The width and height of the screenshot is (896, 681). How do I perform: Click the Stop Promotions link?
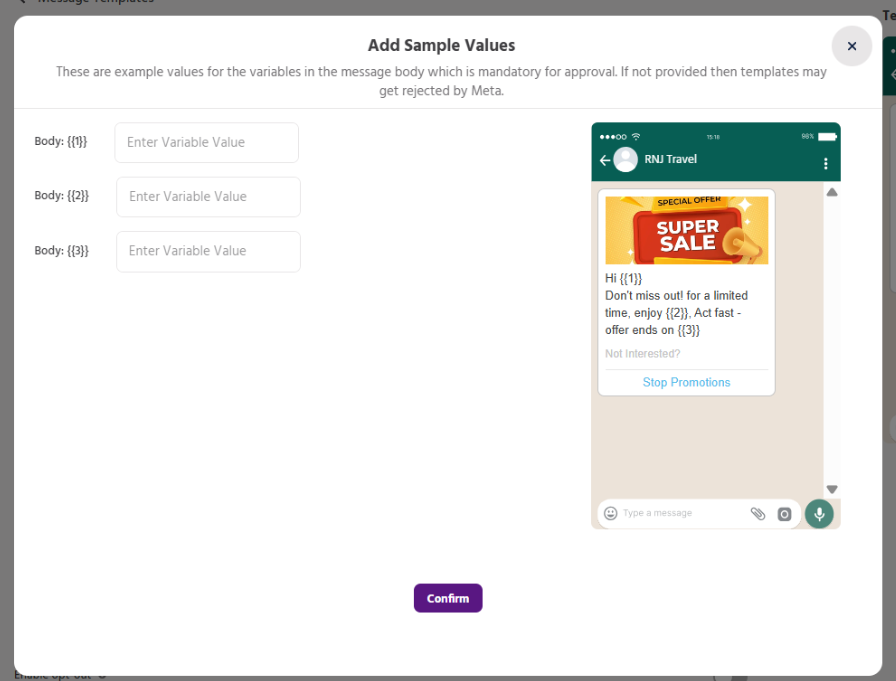(x=686, y=382)
